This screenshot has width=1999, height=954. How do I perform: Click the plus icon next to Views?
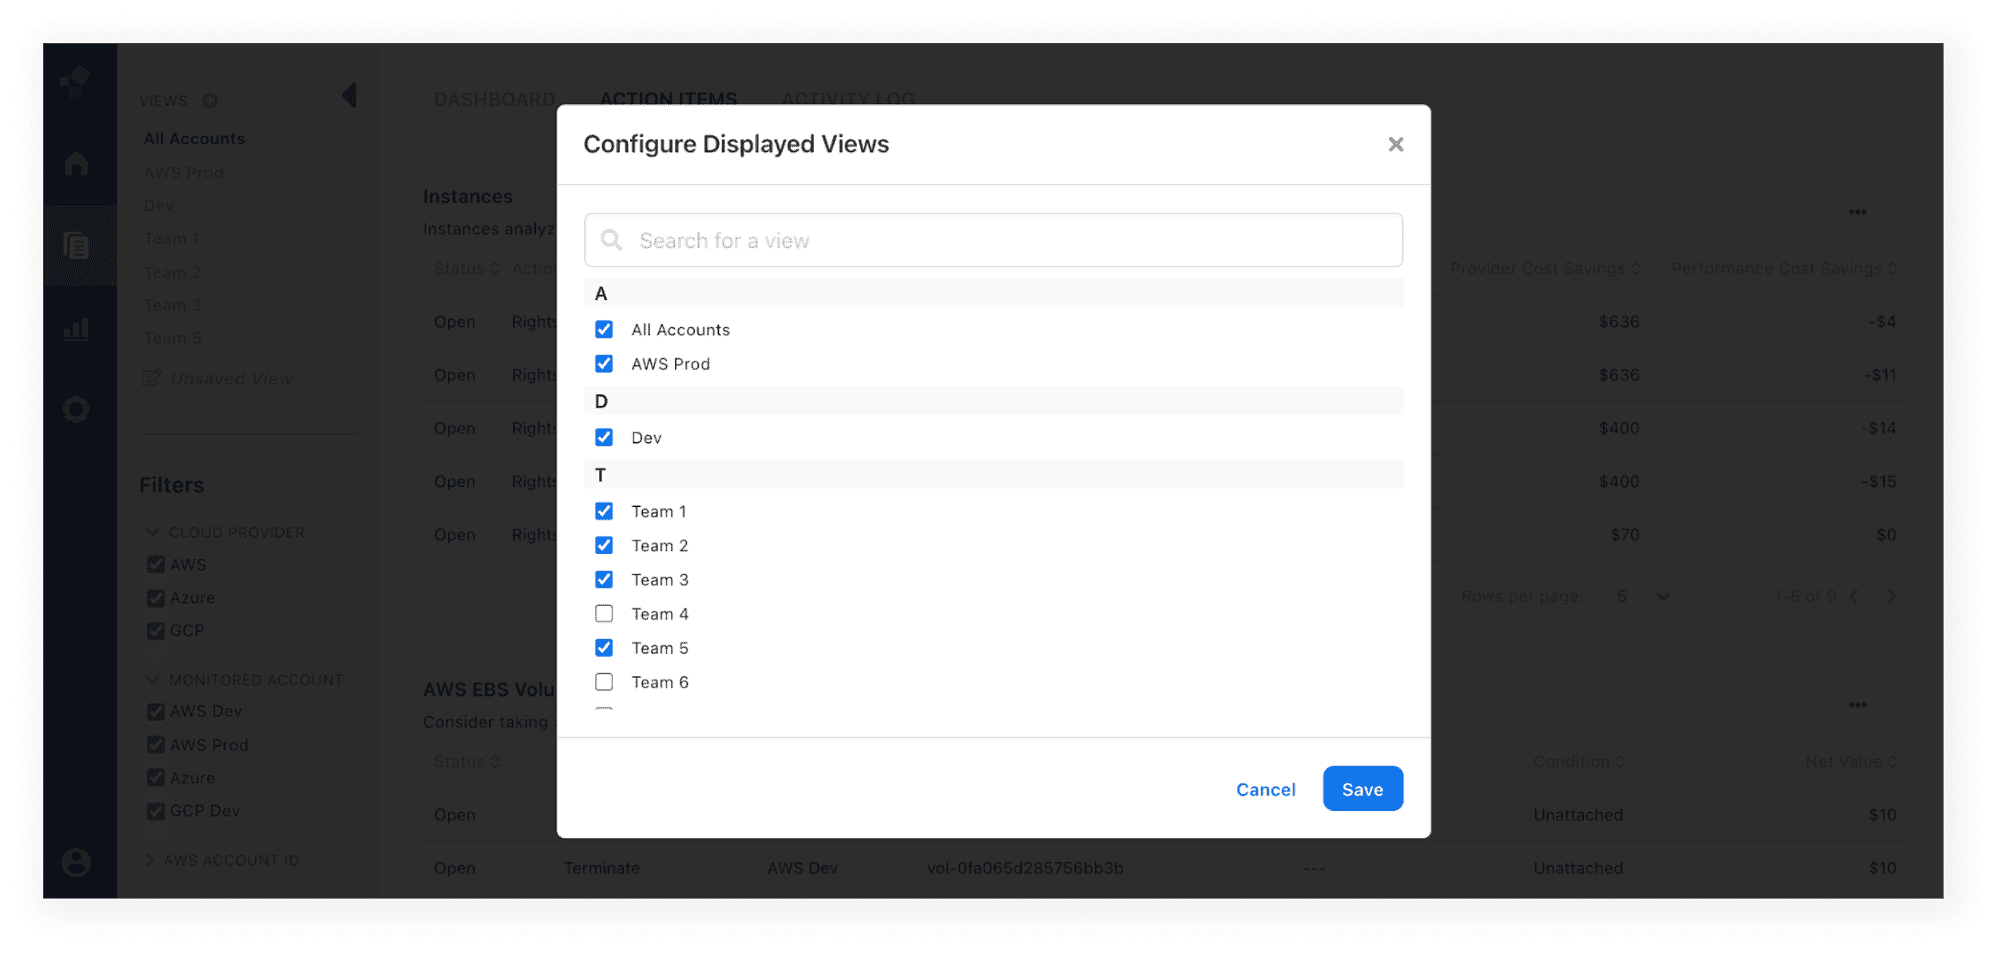210,101
